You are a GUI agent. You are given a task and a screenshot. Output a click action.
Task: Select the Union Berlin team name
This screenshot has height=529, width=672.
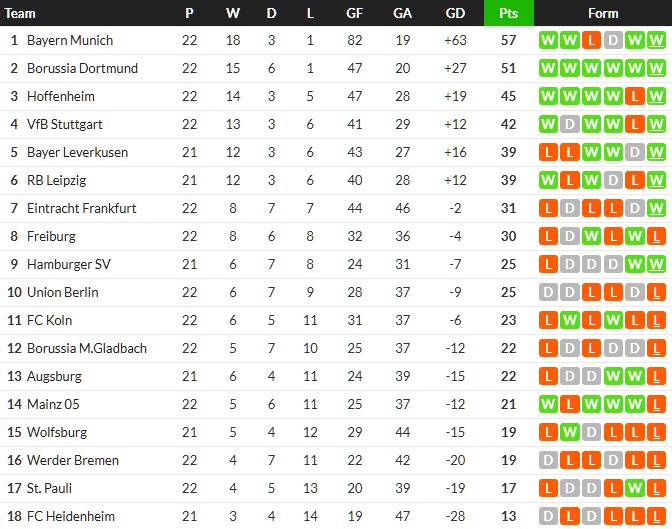point(62,293)
